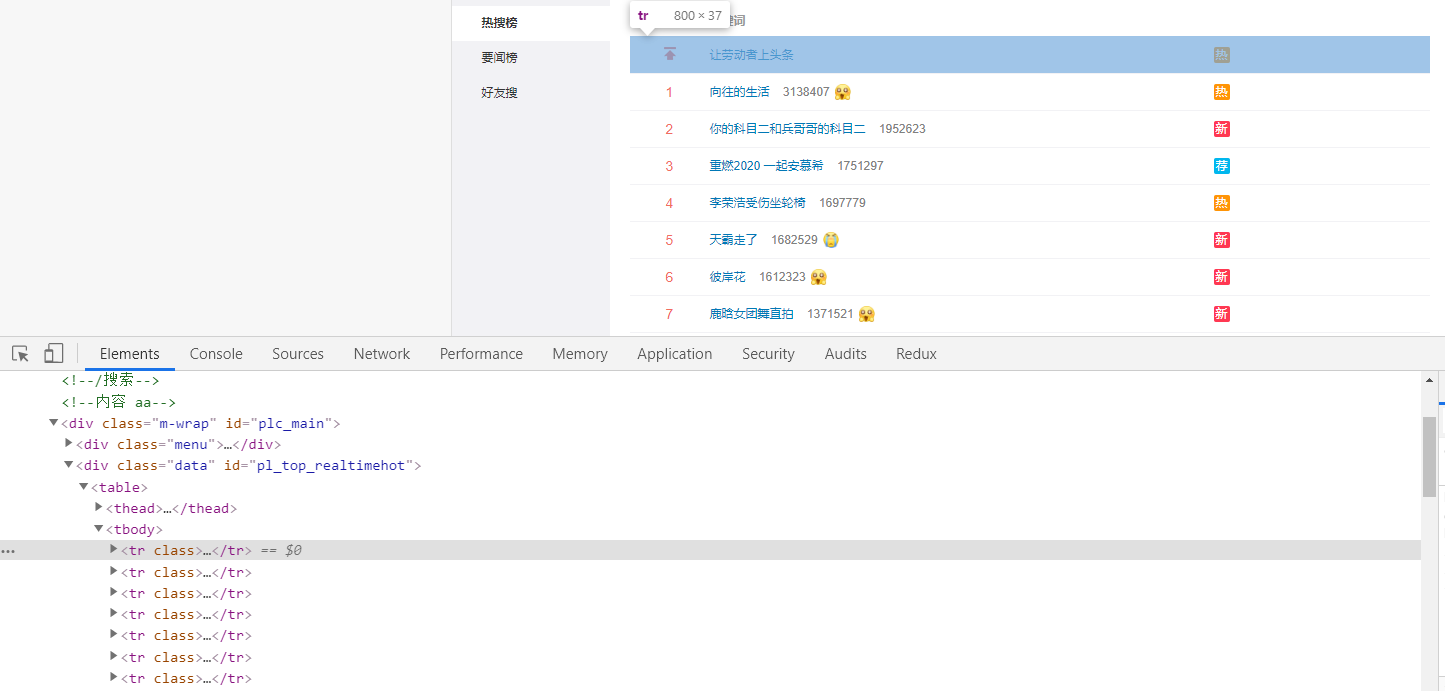Expand the selected tr node marked $0
This screenshot has width=1445, height=691.
pyautogui.click(x=114, y=549)
